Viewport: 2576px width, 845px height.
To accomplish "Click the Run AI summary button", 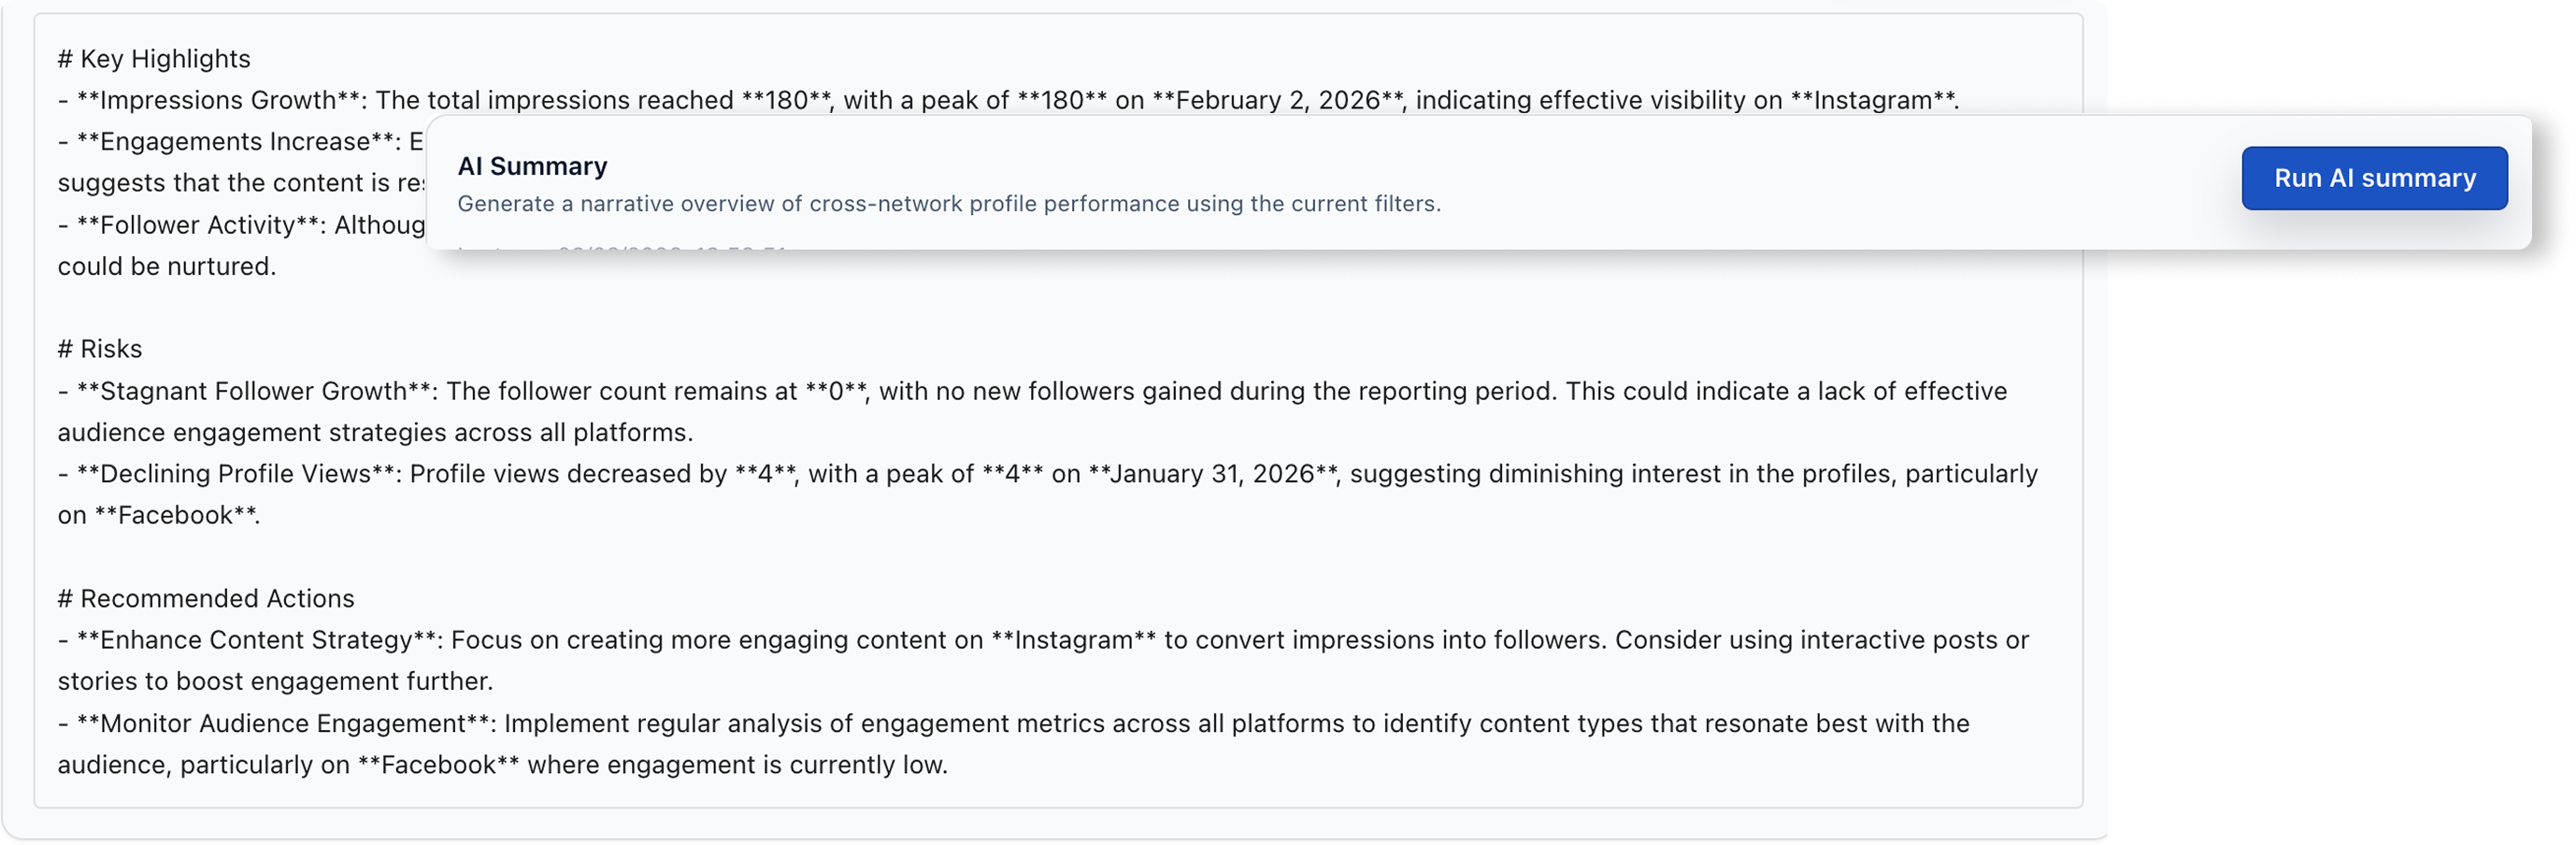I will [2374, 178].
